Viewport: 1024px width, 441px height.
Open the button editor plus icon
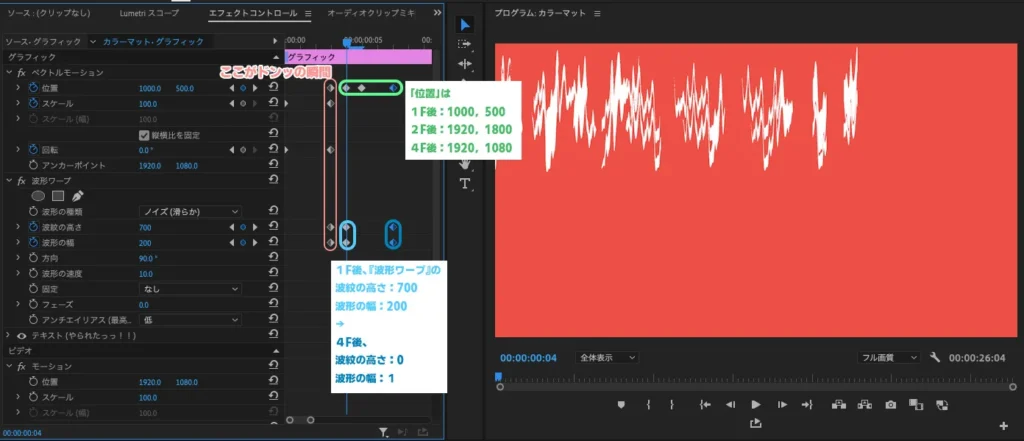[1004, 426]
